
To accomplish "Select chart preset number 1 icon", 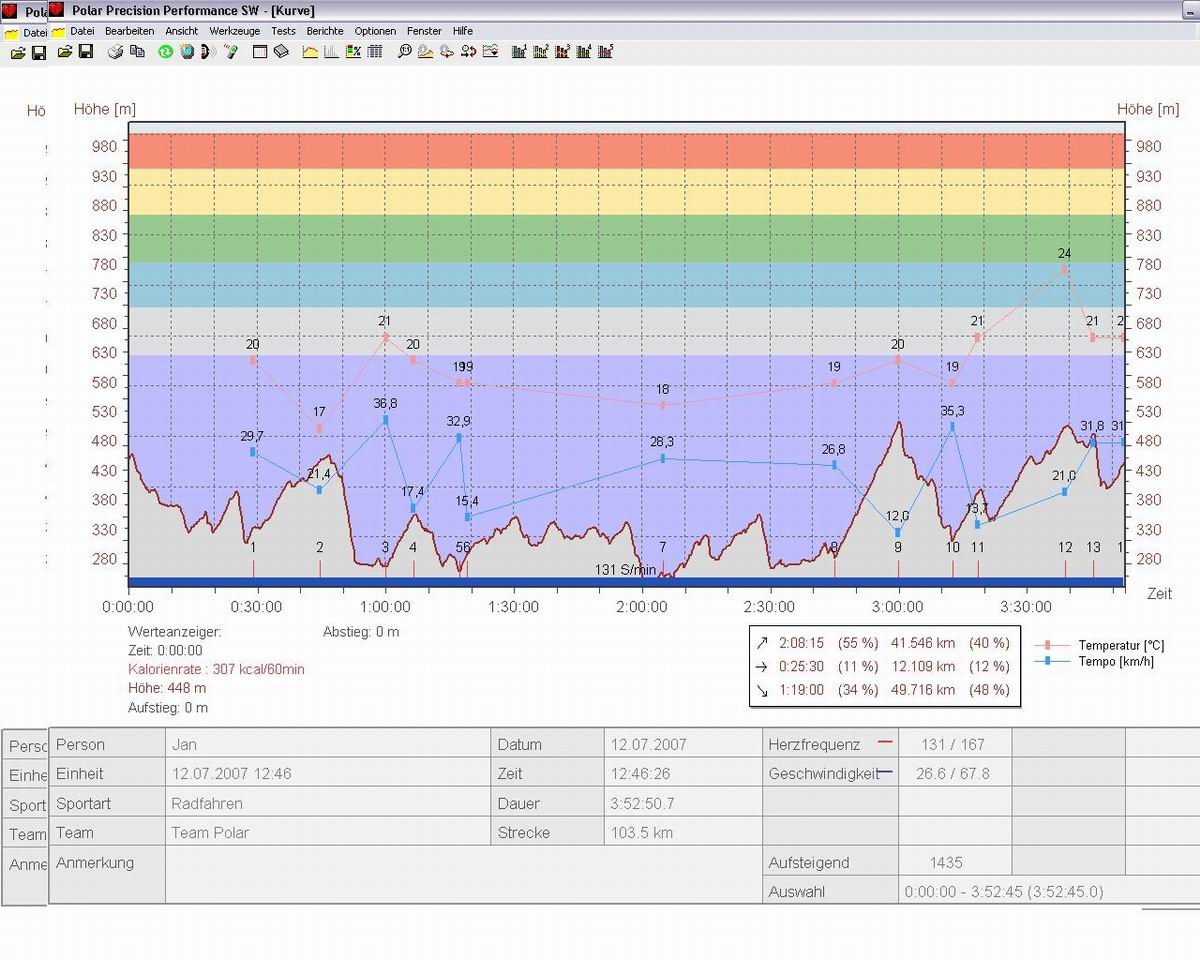I will (x=518, y=52).
